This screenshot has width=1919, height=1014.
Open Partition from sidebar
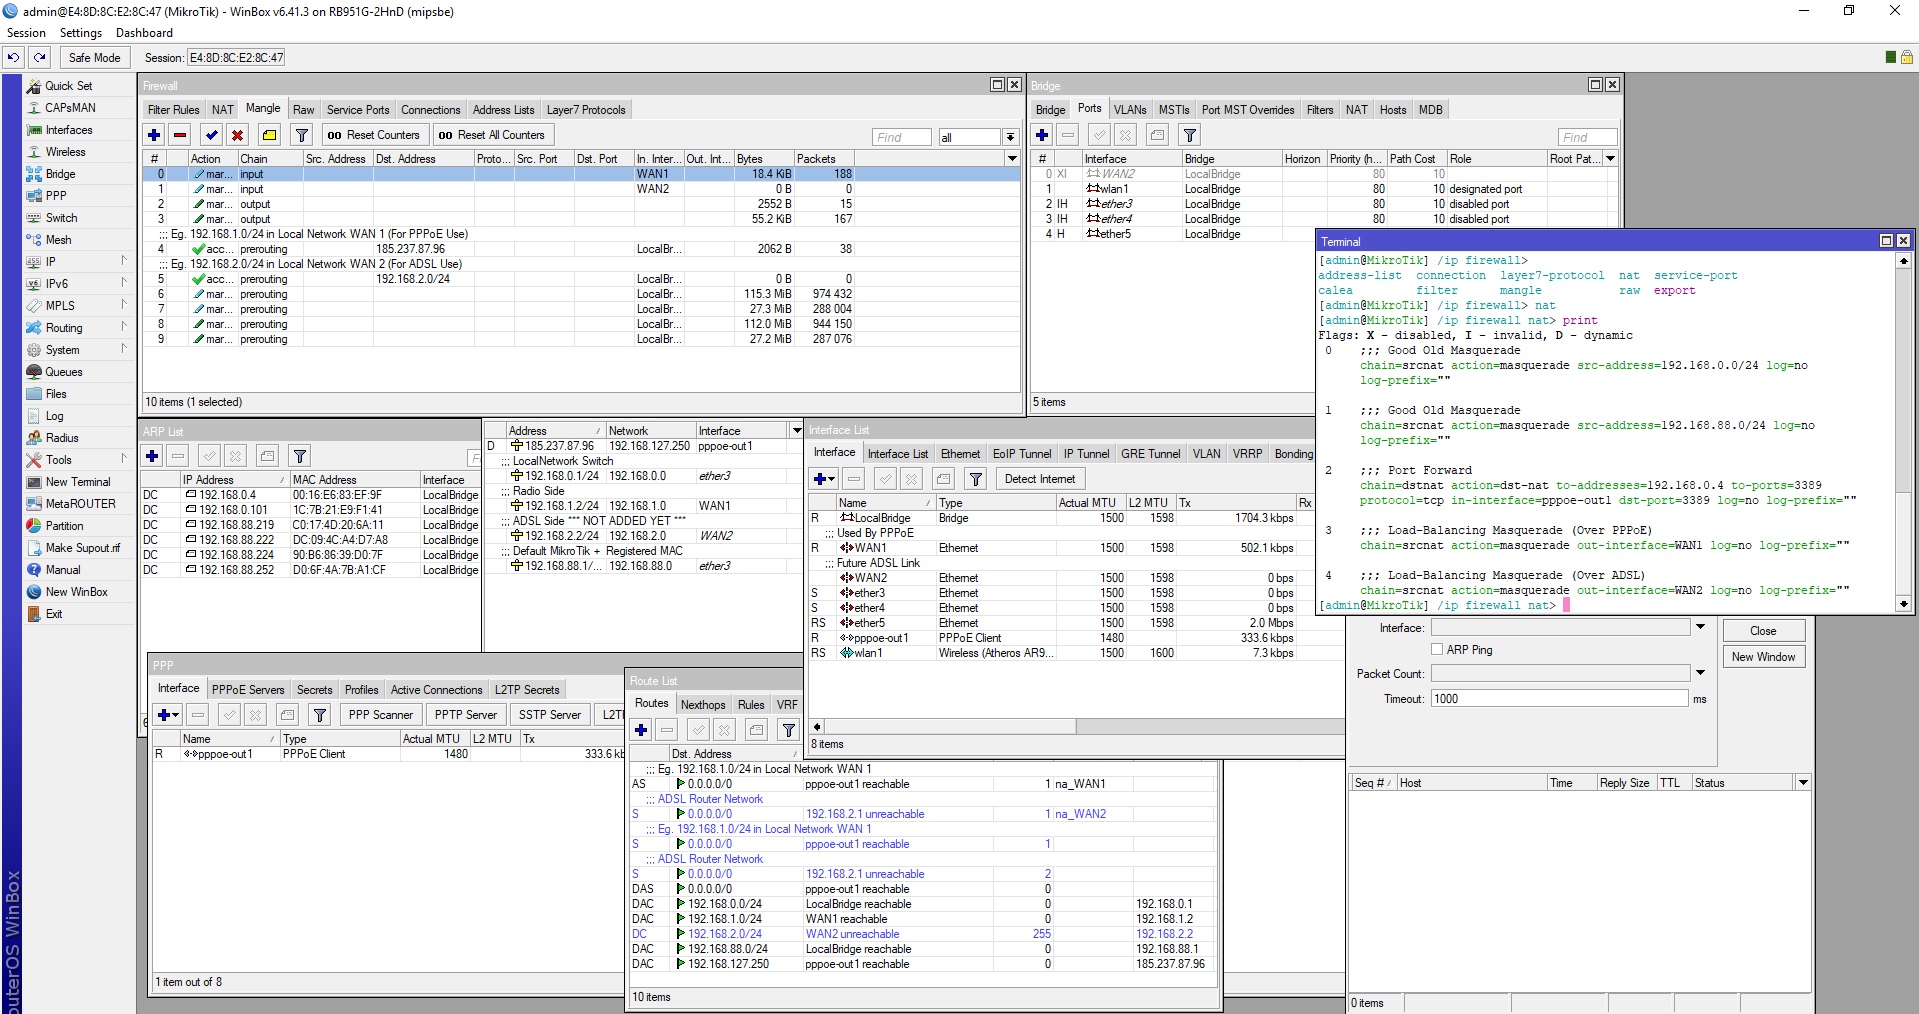click(x=64, y=526)
